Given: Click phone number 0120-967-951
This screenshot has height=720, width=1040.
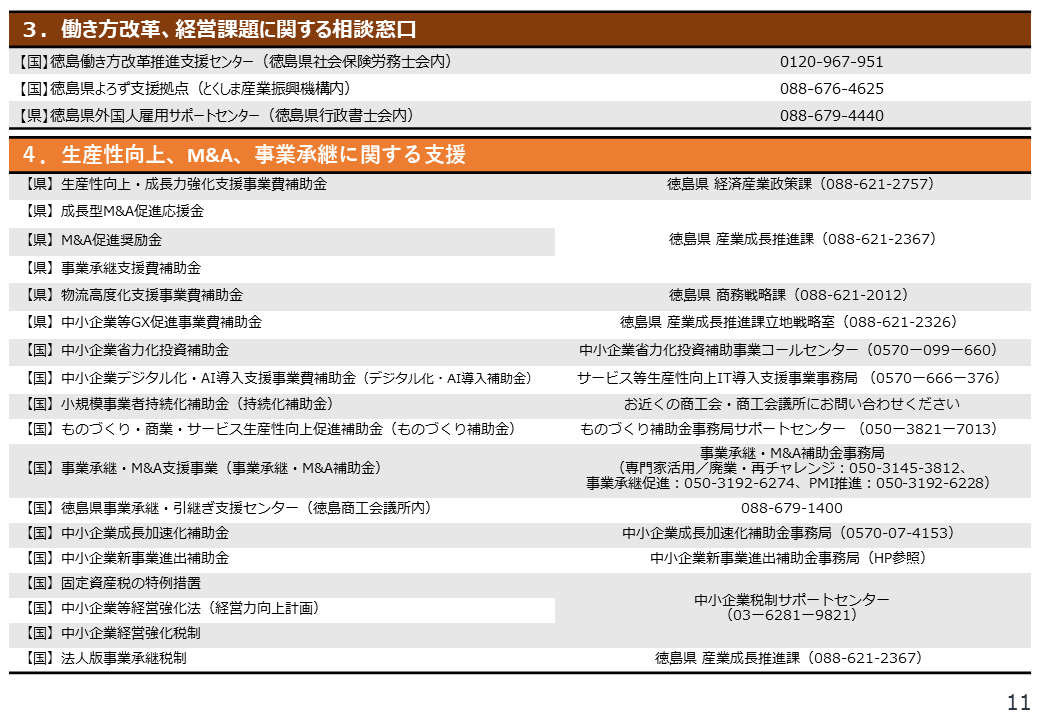Looking at the screenshot, I should click(832, 62).
